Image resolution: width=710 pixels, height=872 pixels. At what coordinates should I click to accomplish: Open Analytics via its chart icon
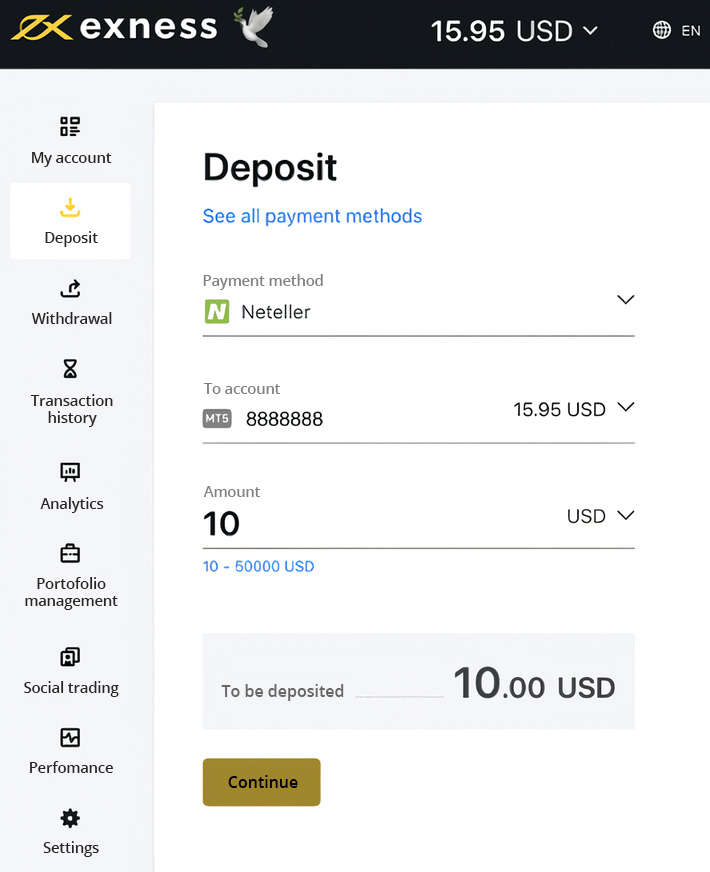coord(70,472)
